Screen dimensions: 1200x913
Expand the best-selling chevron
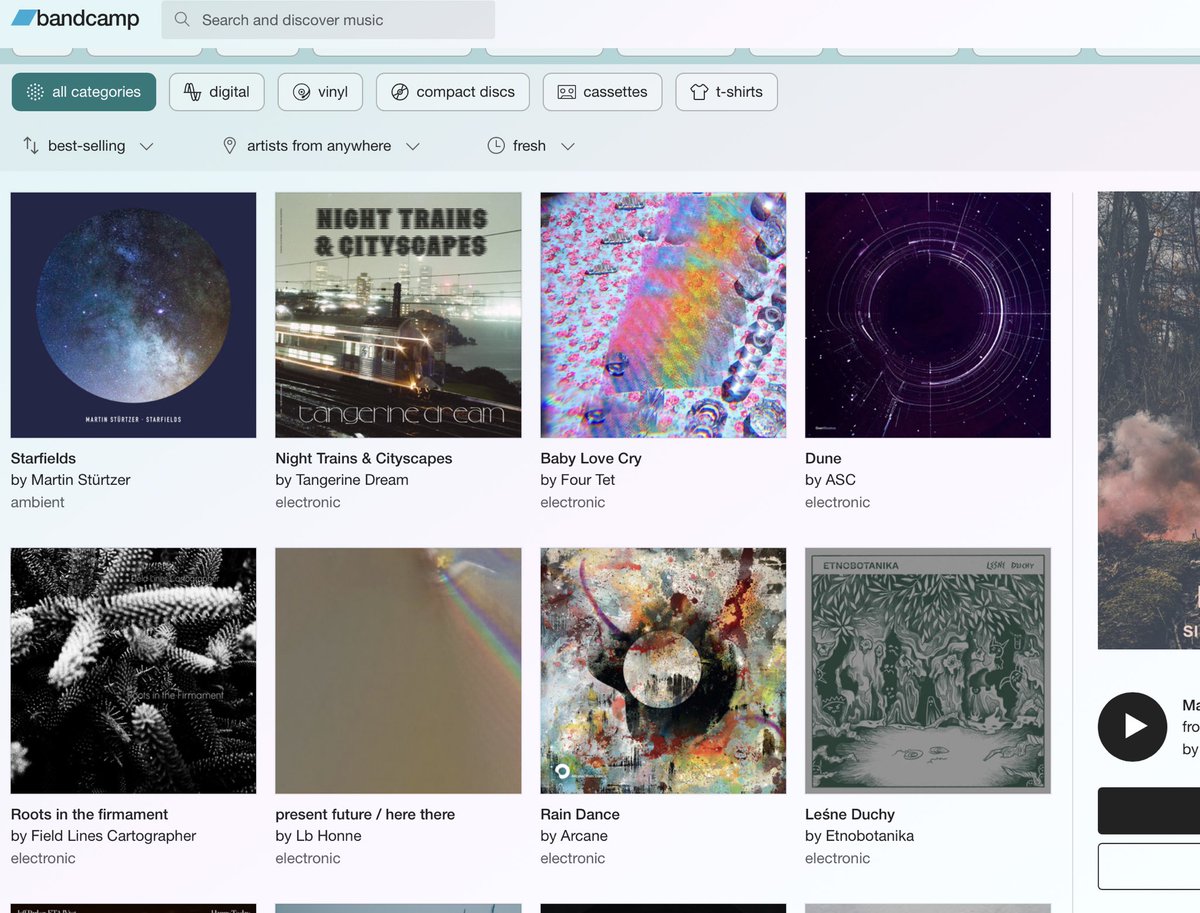click(x=146, y=146)
